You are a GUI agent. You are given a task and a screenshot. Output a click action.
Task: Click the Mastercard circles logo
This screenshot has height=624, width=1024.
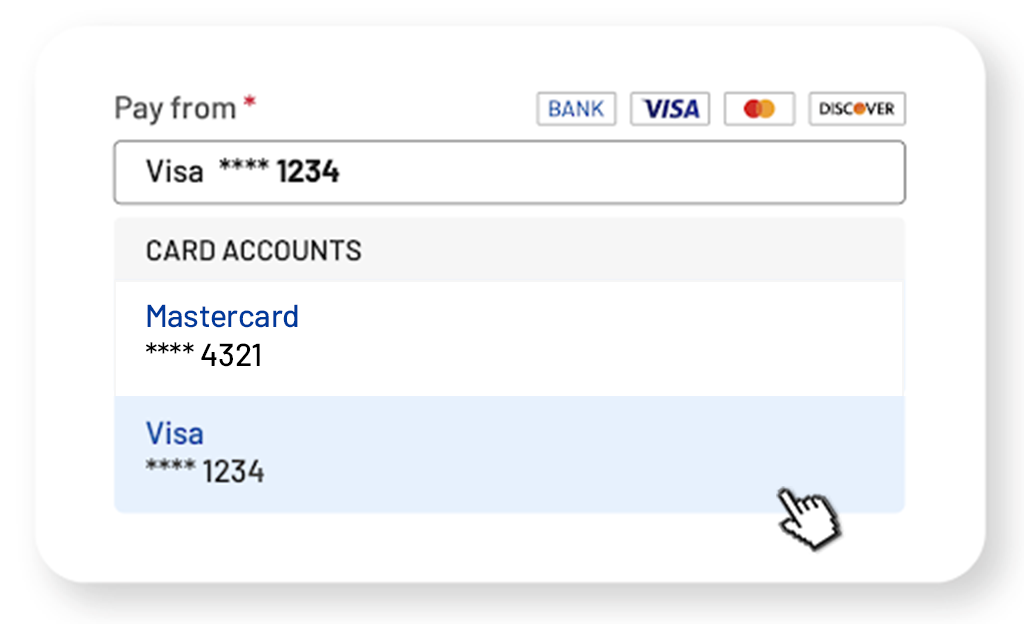pos(759,108)
